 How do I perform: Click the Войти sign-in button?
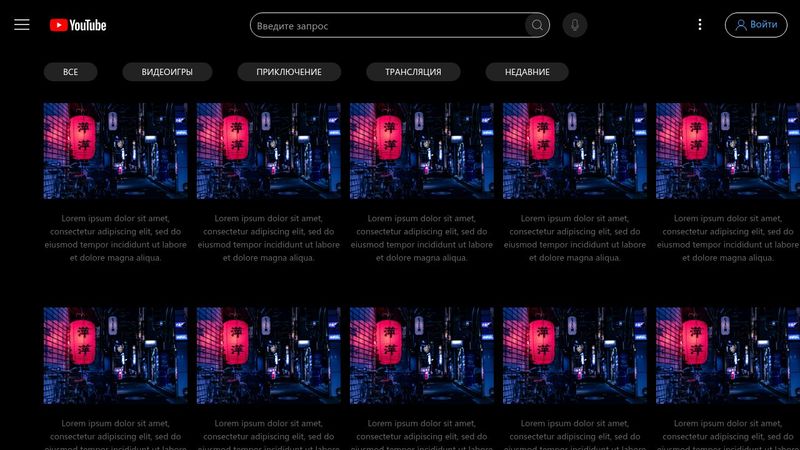pos(755,25)
